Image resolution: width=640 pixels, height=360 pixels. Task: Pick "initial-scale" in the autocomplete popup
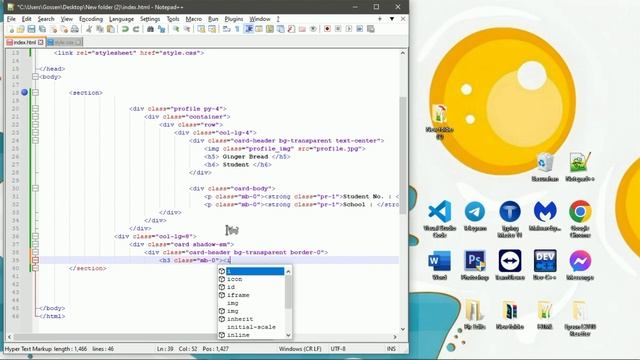click(251, 327)
